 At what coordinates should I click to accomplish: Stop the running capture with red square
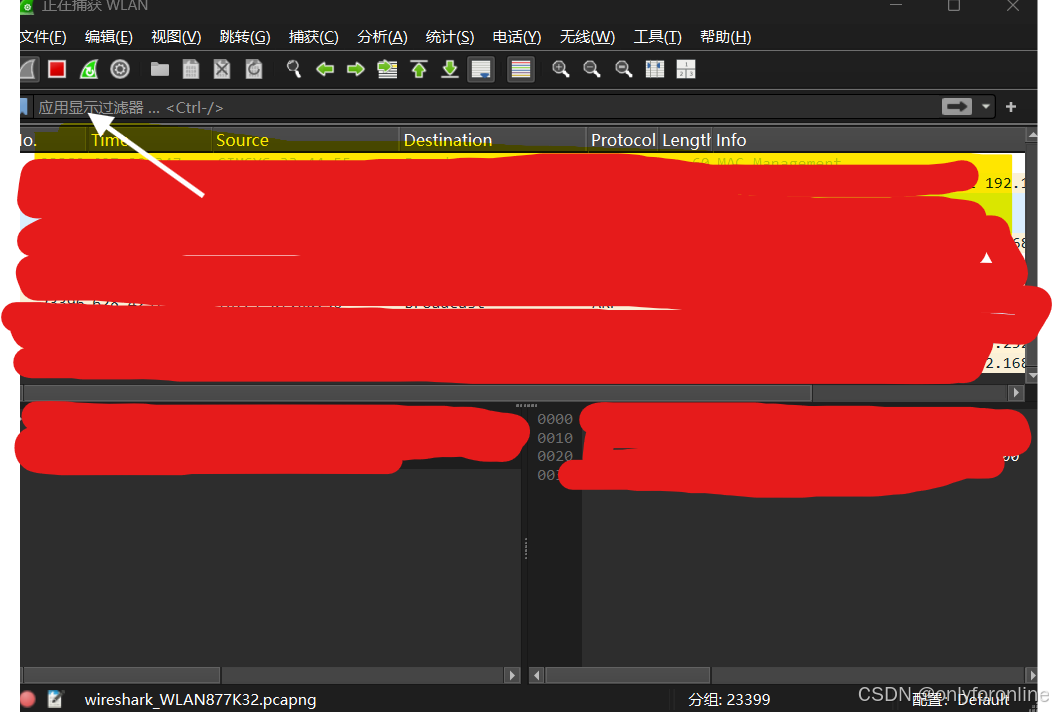(57, 69)
